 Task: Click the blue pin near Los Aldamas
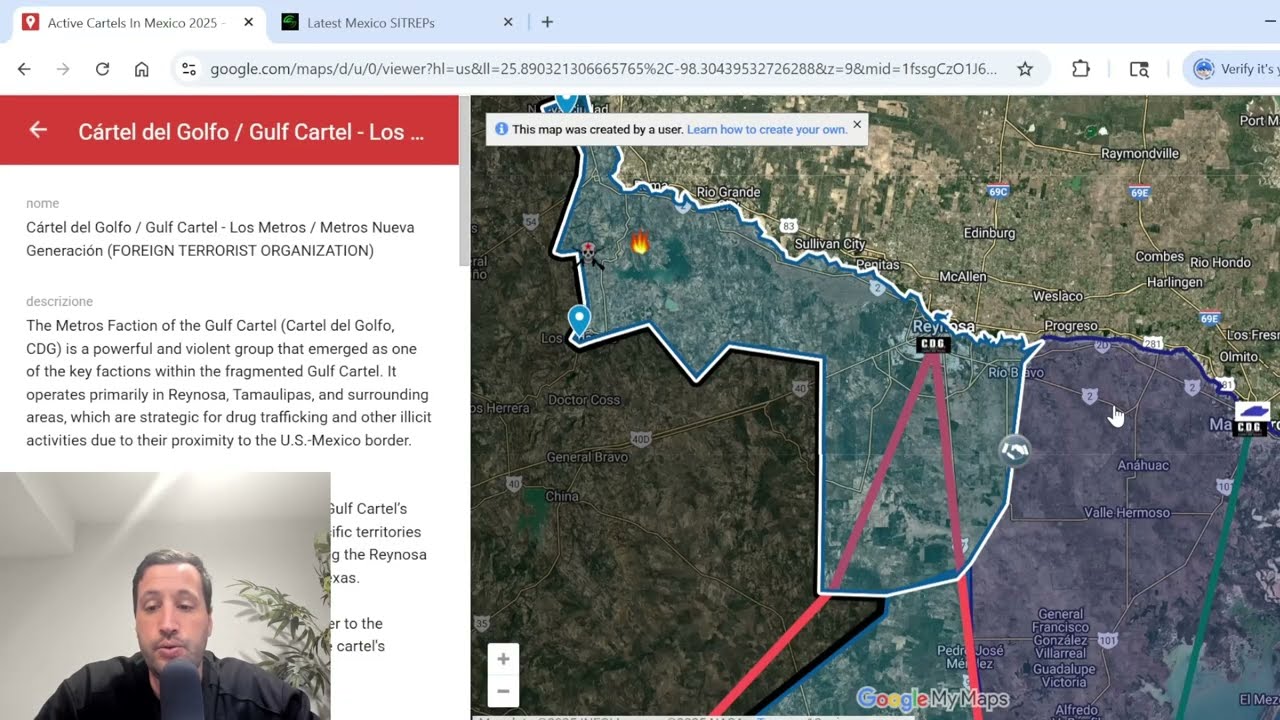(579, 321)
